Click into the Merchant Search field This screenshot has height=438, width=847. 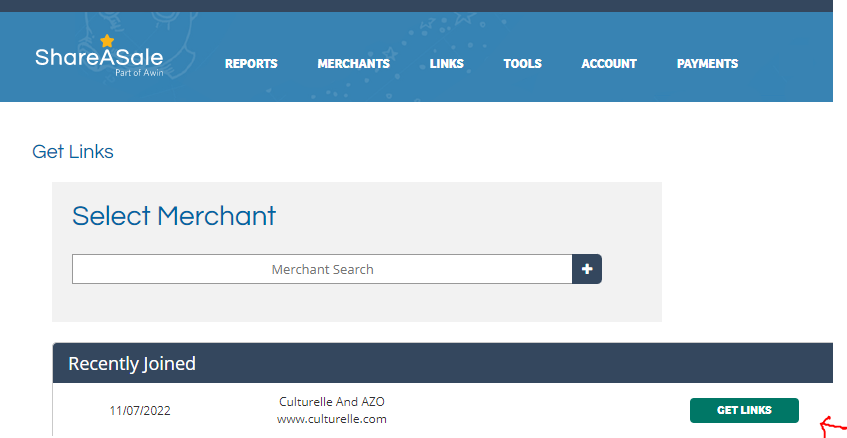point(322,269)
